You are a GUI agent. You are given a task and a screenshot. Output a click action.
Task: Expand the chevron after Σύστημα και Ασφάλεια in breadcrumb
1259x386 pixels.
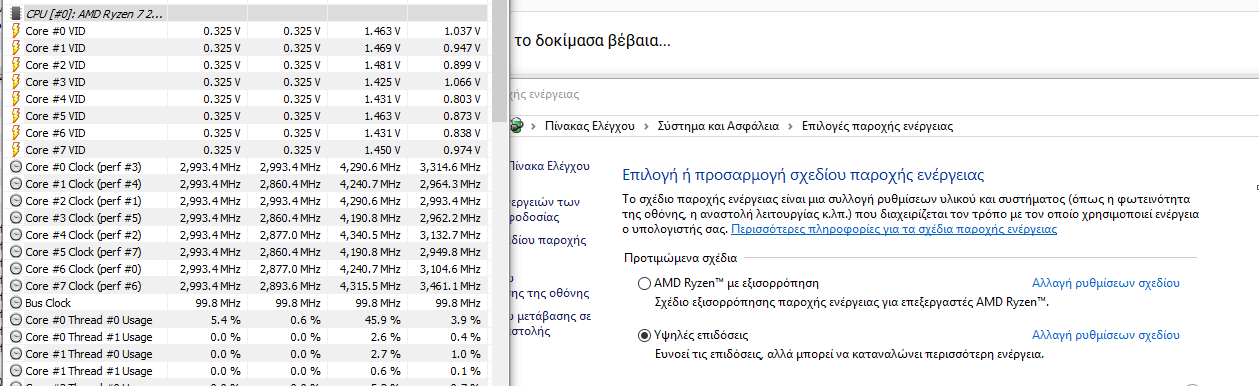point(790,127)
